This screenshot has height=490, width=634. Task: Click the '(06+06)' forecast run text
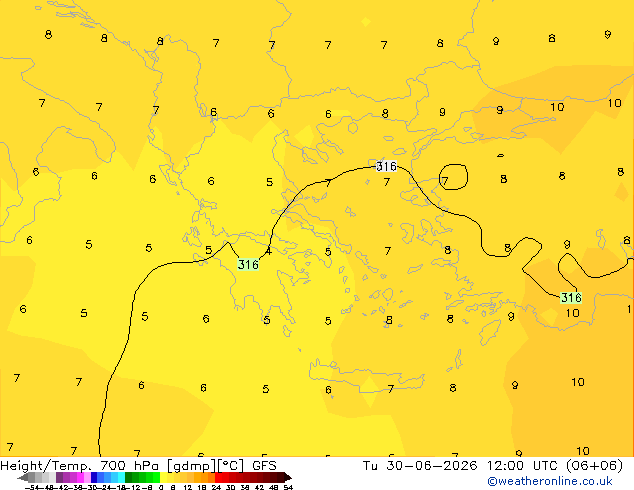coord(594,466)
